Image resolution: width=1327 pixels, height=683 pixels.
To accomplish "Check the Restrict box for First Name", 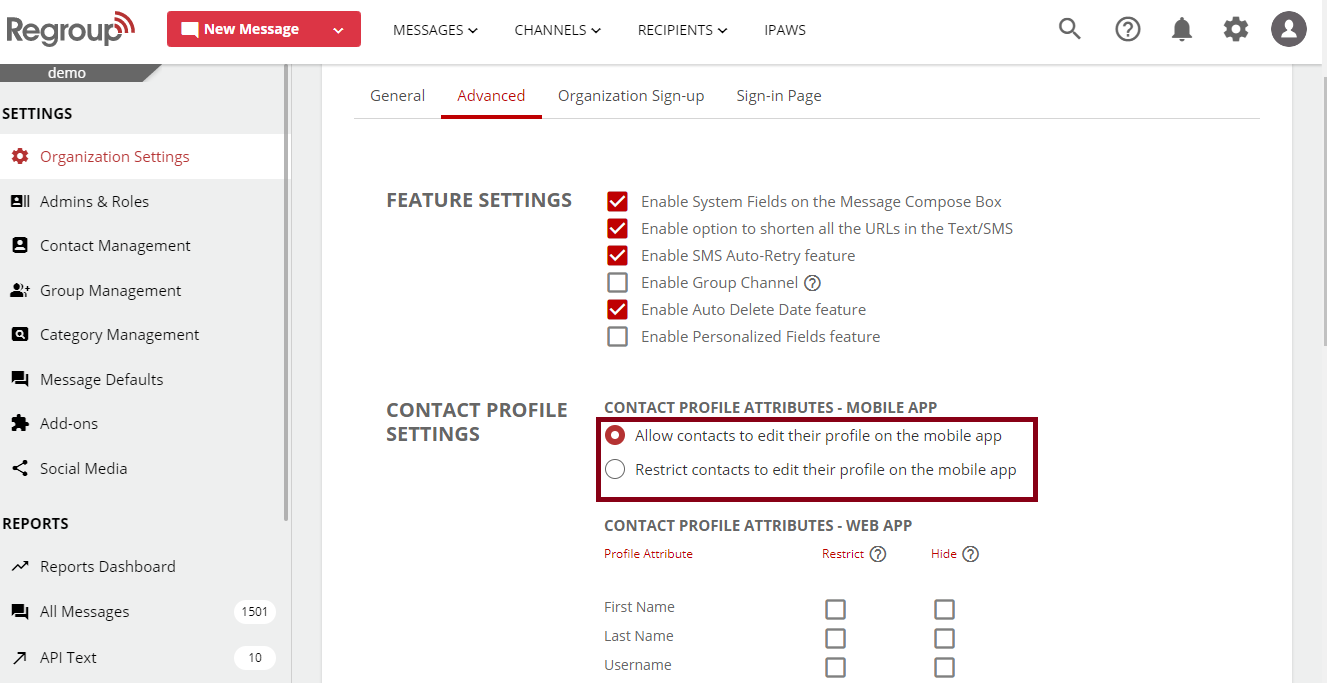I will 835,609.
